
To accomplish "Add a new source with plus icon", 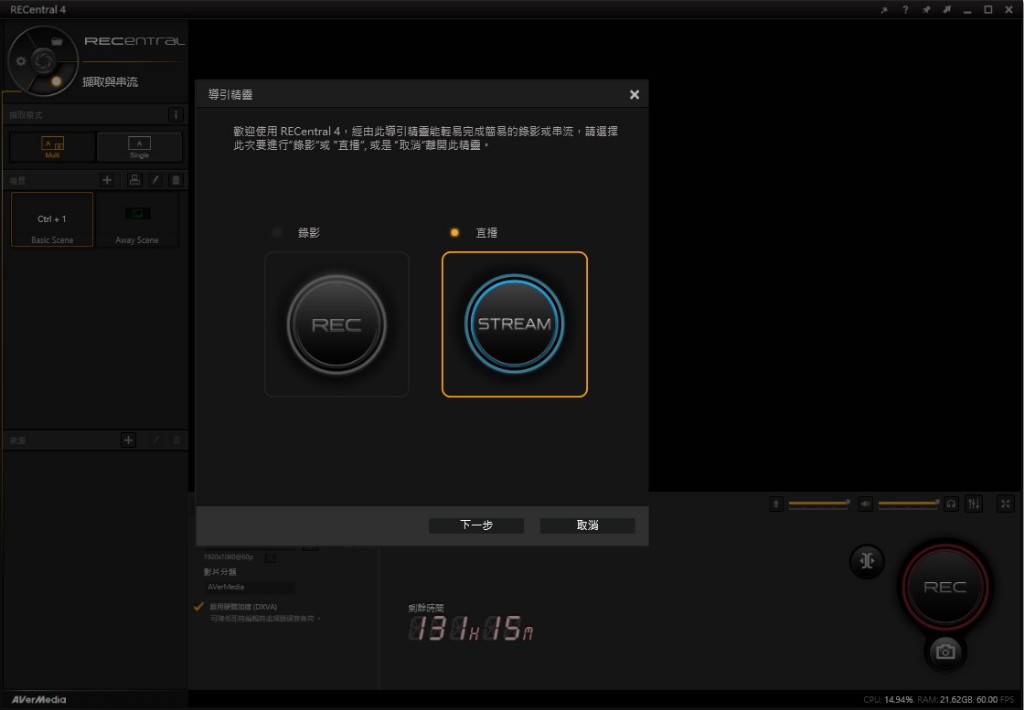I will tap(129, 440).
